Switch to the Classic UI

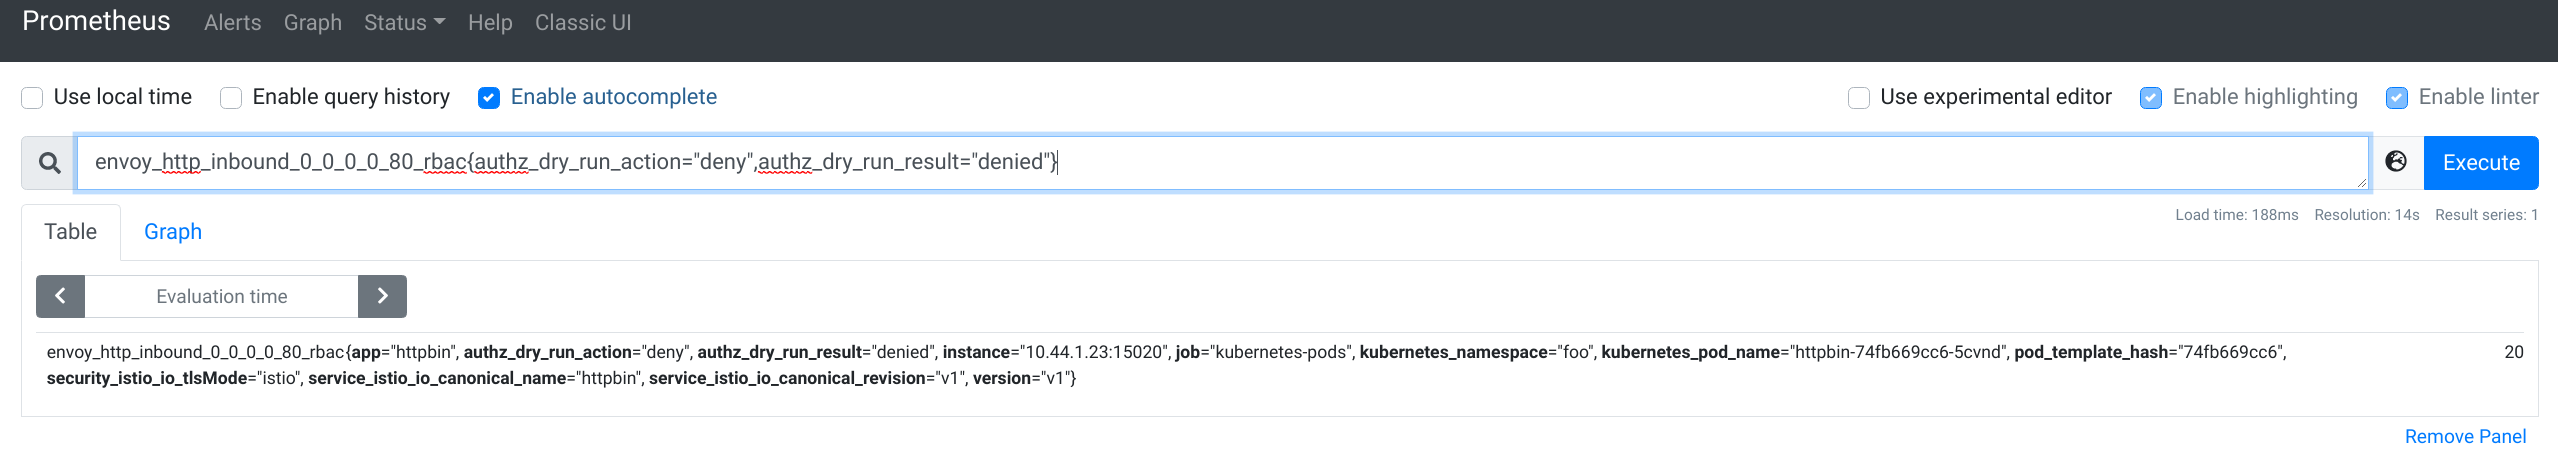pyautogui.click(x=583, y=23)
